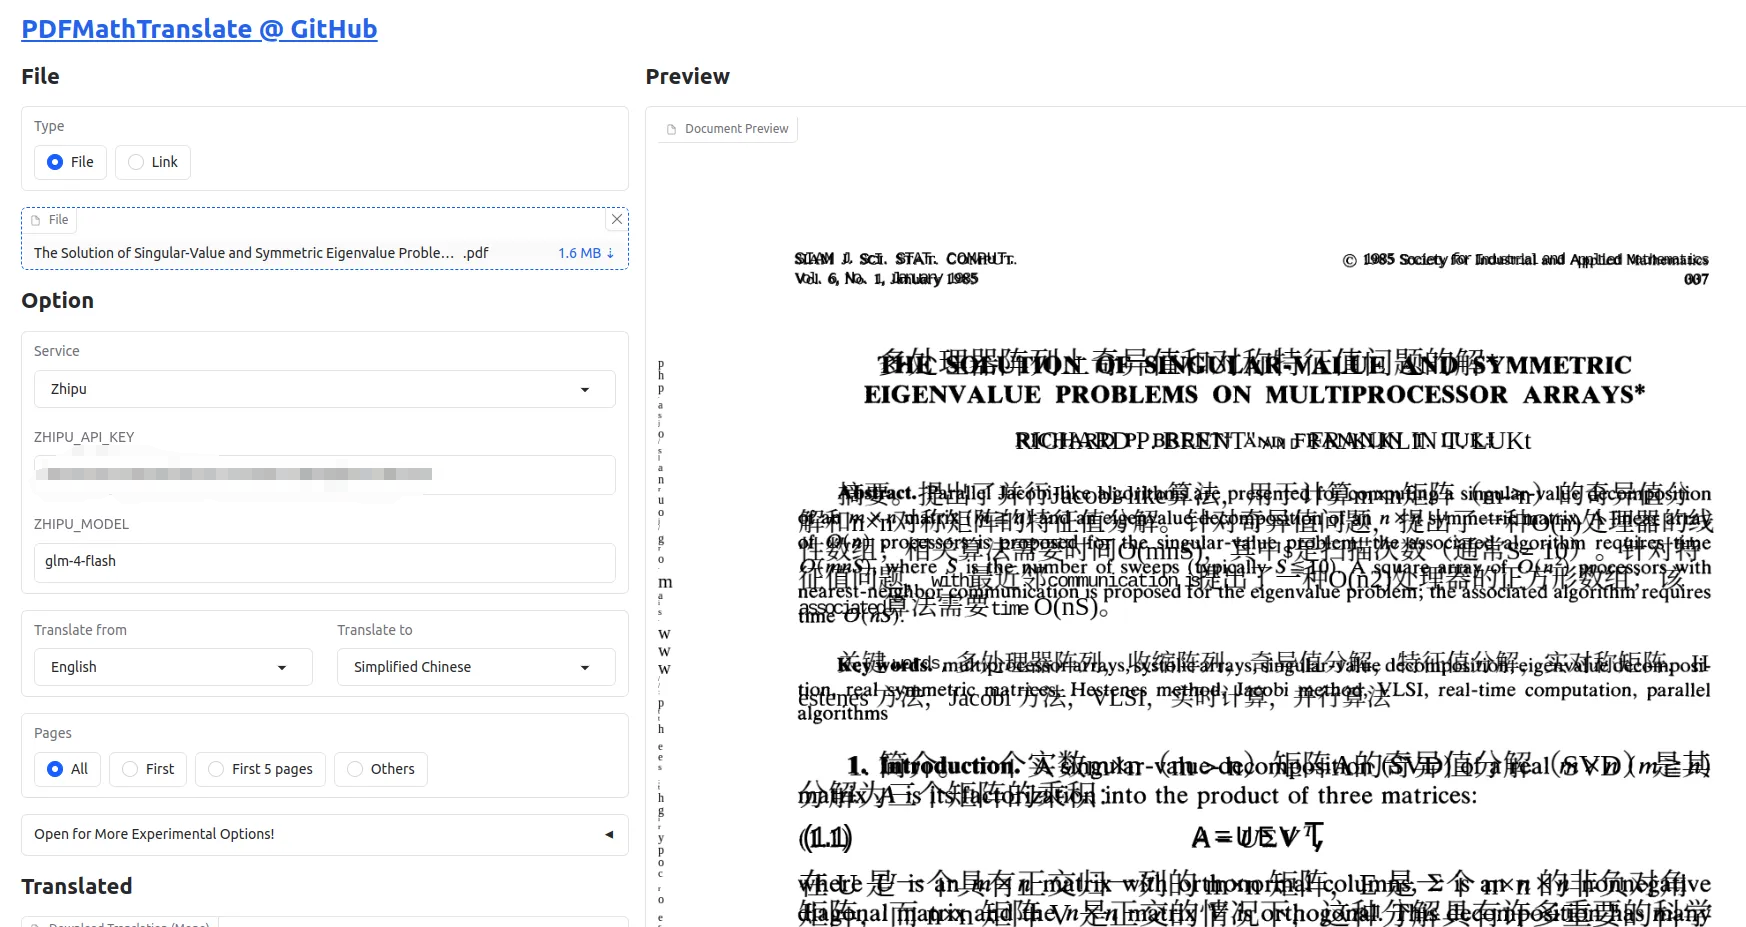
Task: Download the file via the 1.6 MB link
Action: (586, 253)
